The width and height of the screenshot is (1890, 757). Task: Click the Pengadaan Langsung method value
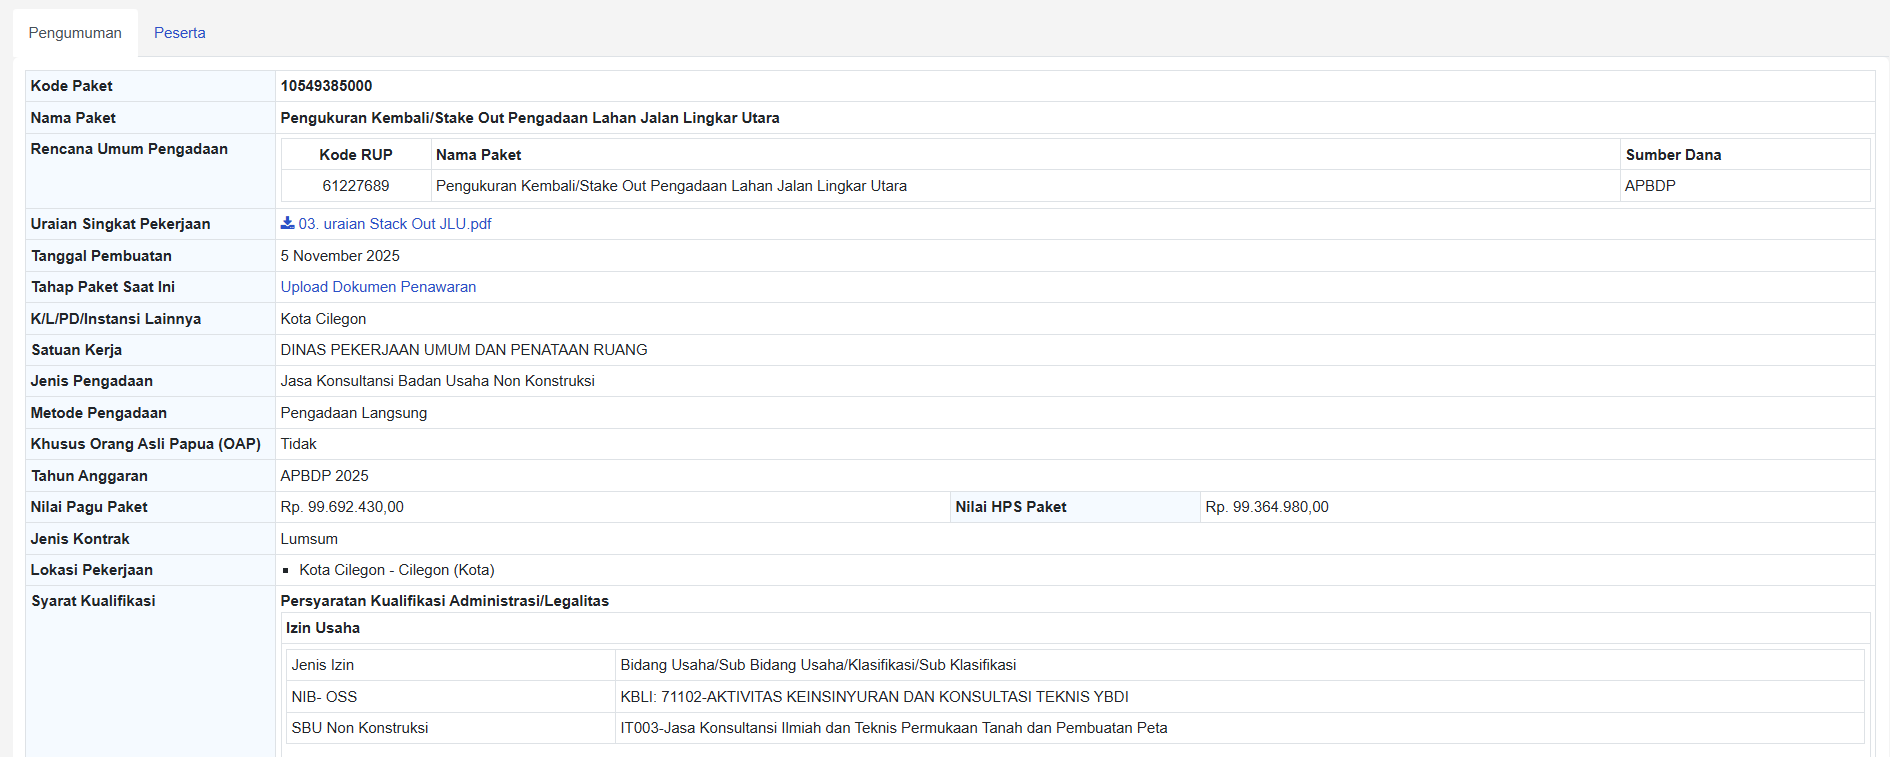(x=353, y=413)
